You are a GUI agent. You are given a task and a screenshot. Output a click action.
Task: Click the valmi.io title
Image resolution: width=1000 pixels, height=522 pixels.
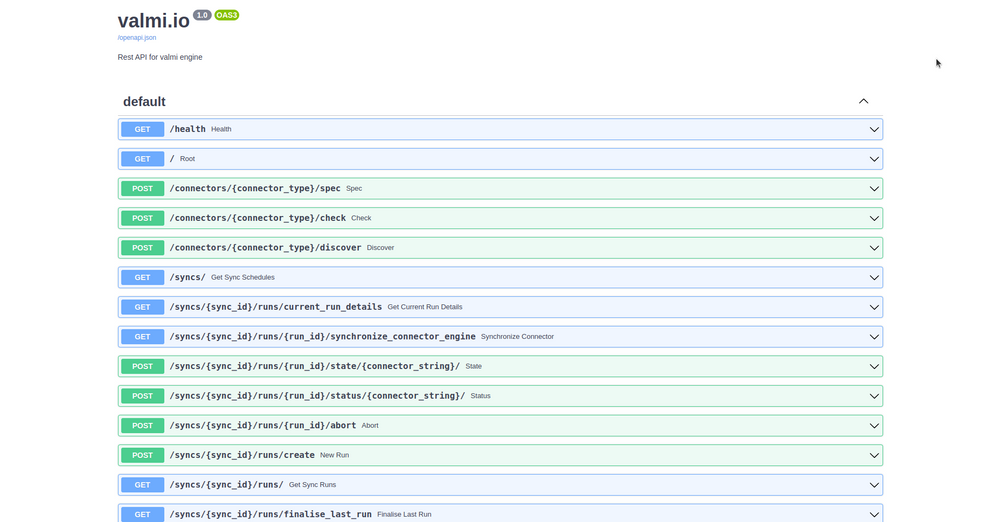point(154,21)
